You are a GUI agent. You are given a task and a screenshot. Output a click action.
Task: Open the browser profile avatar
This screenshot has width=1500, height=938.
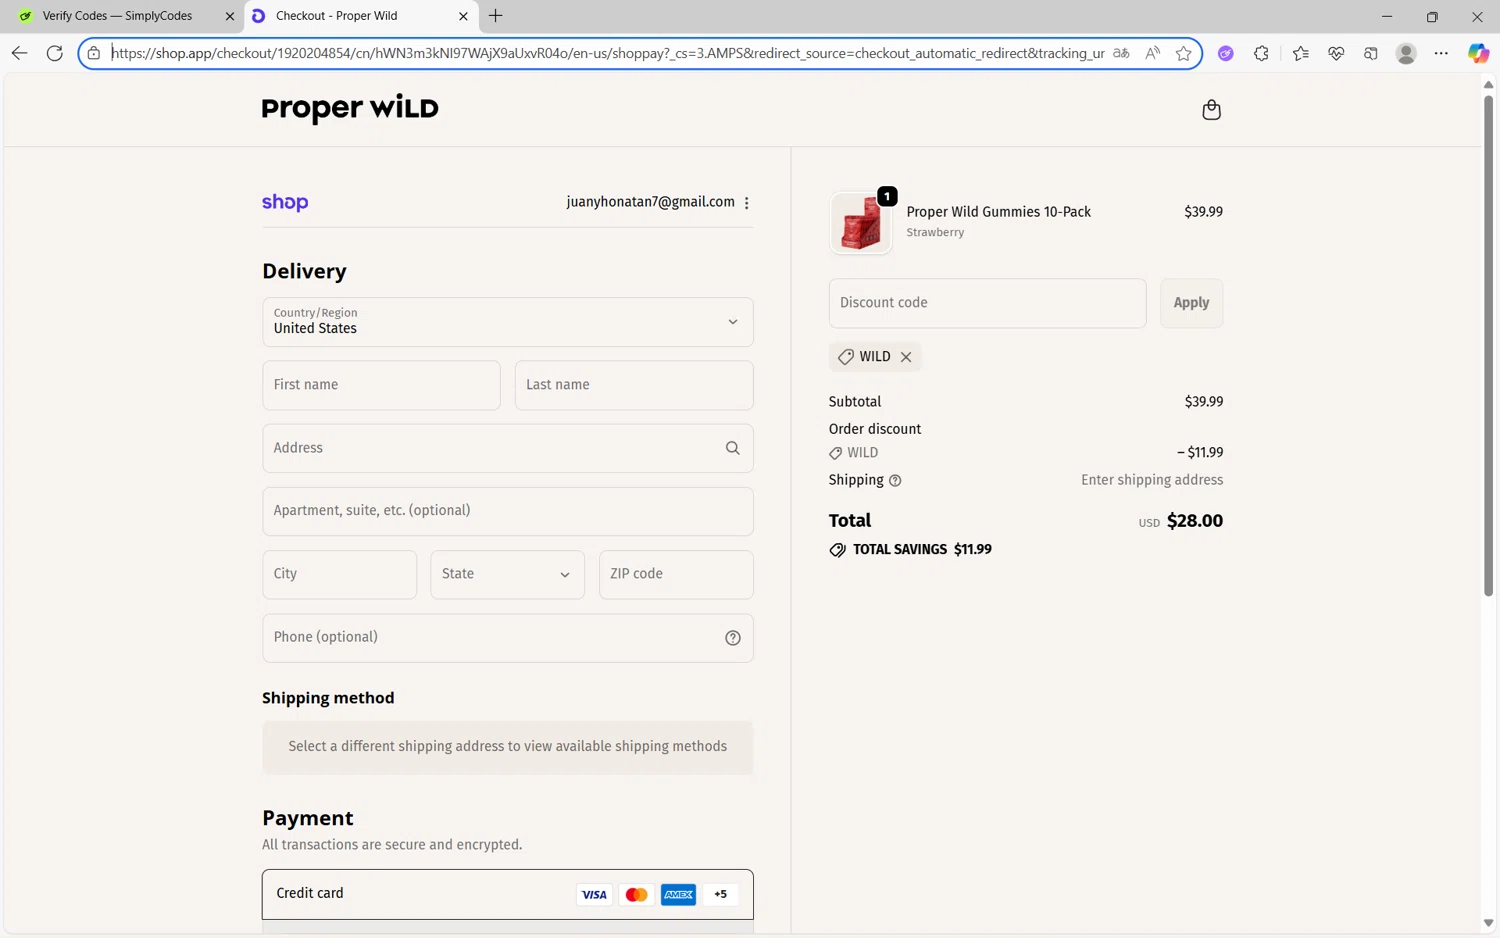click(1406, 53)
